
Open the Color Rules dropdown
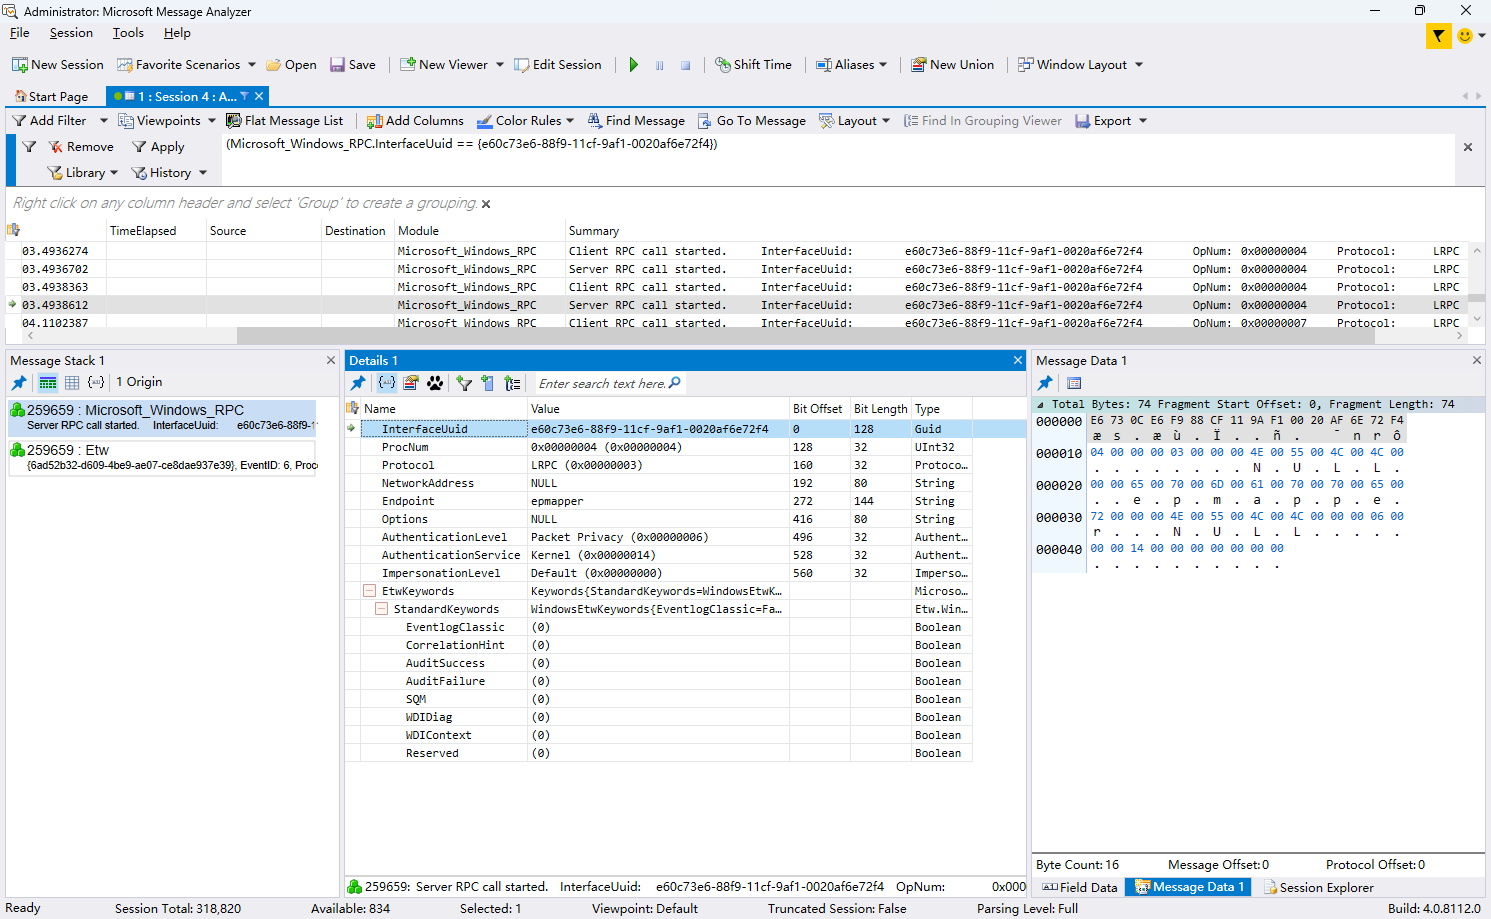coord(570,121)
